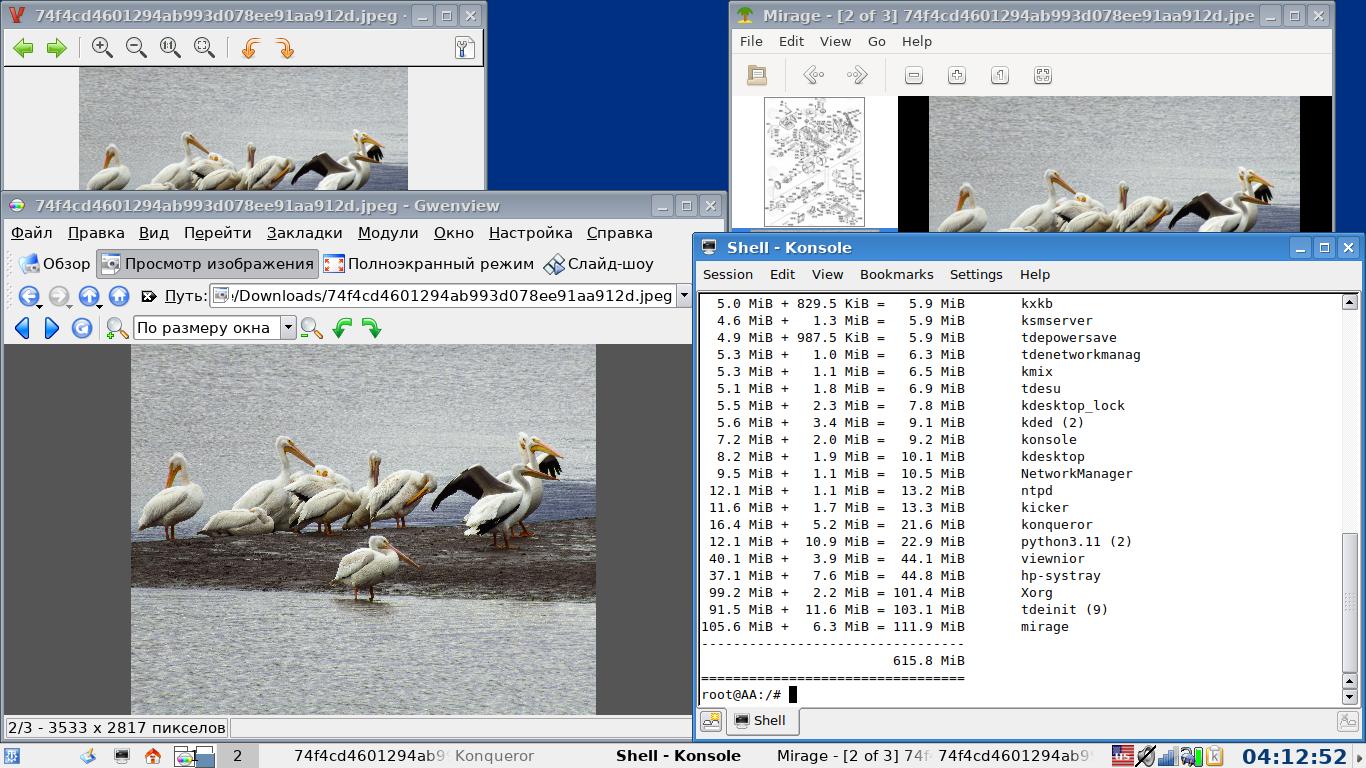This screenshot has height=768, width=1366.
Task: Rotate image left with Viewnior's orange arrow
Action: click(250, 48)
